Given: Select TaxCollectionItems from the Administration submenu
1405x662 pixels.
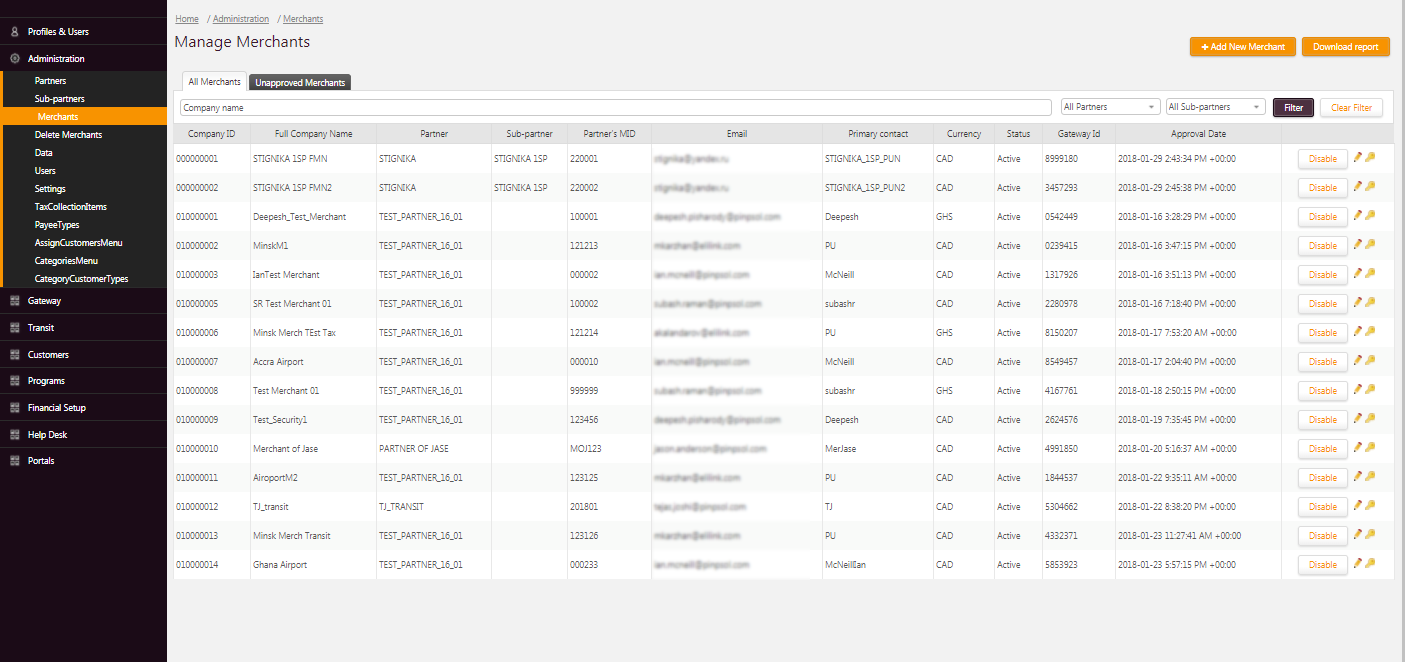Looking at the screenshot, I should [70, 207].
